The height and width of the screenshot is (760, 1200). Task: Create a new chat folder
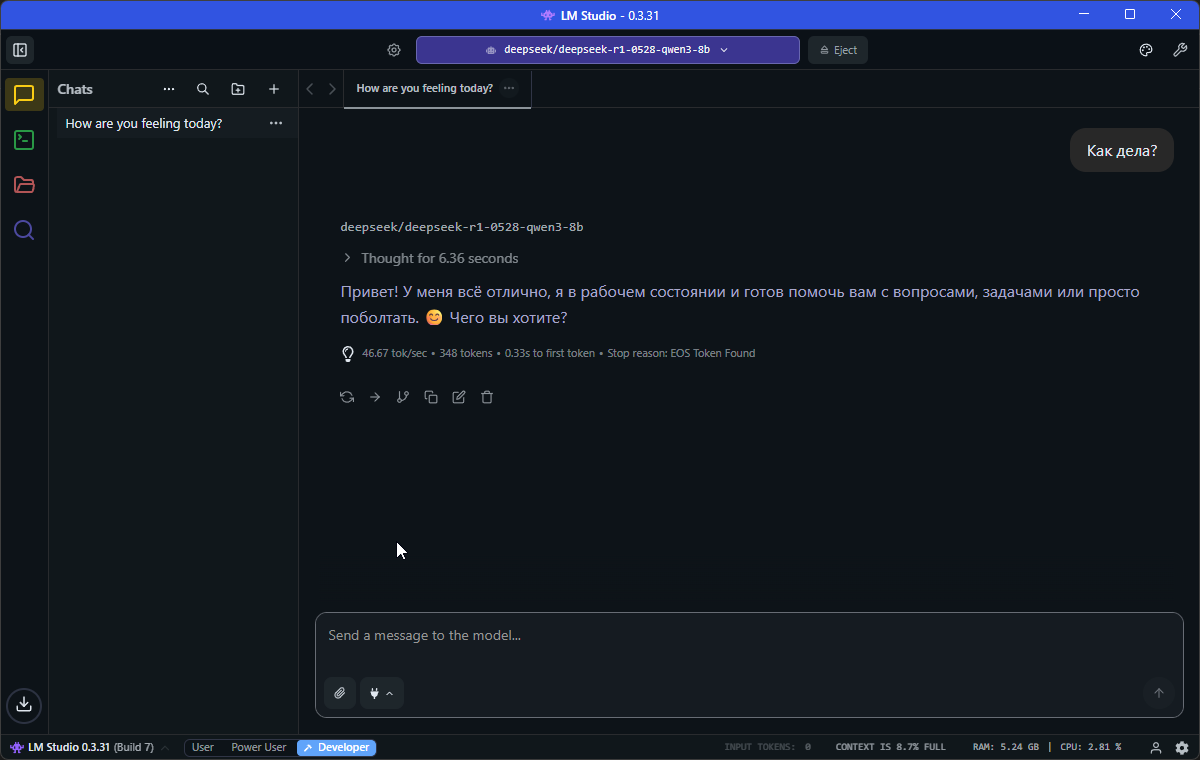[238, 89]
